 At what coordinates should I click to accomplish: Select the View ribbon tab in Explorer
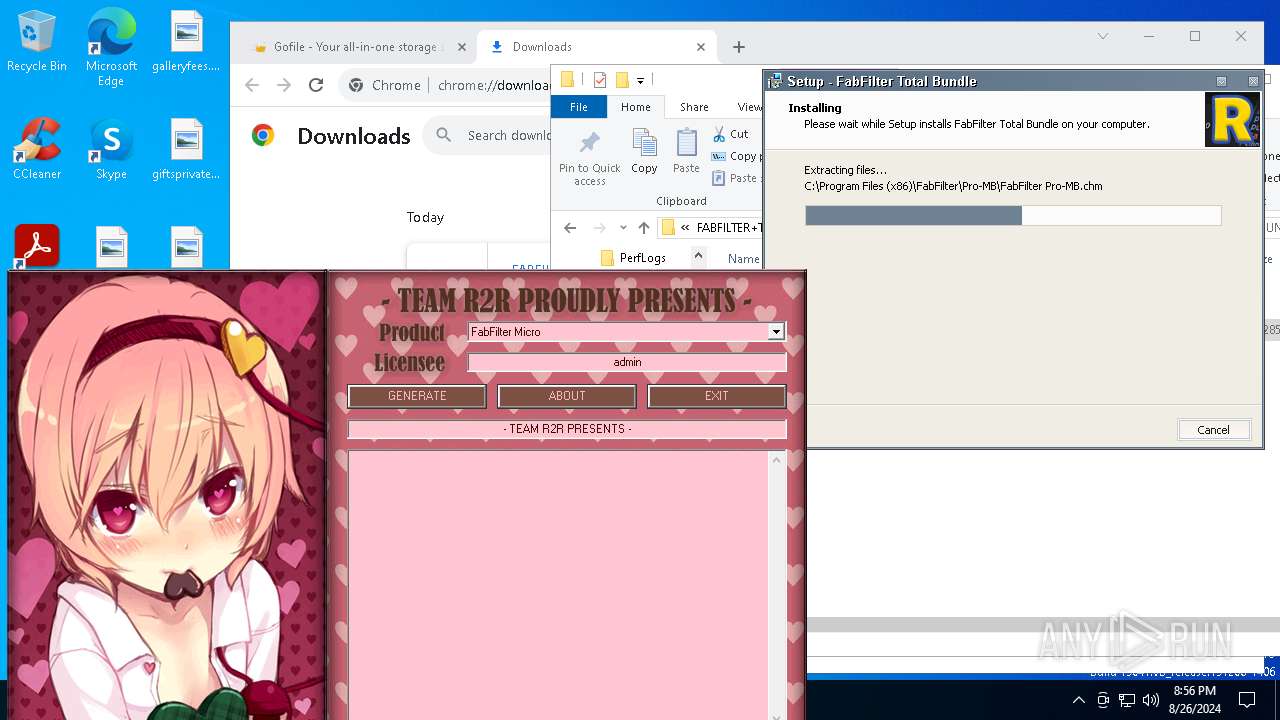pos(749,107)
